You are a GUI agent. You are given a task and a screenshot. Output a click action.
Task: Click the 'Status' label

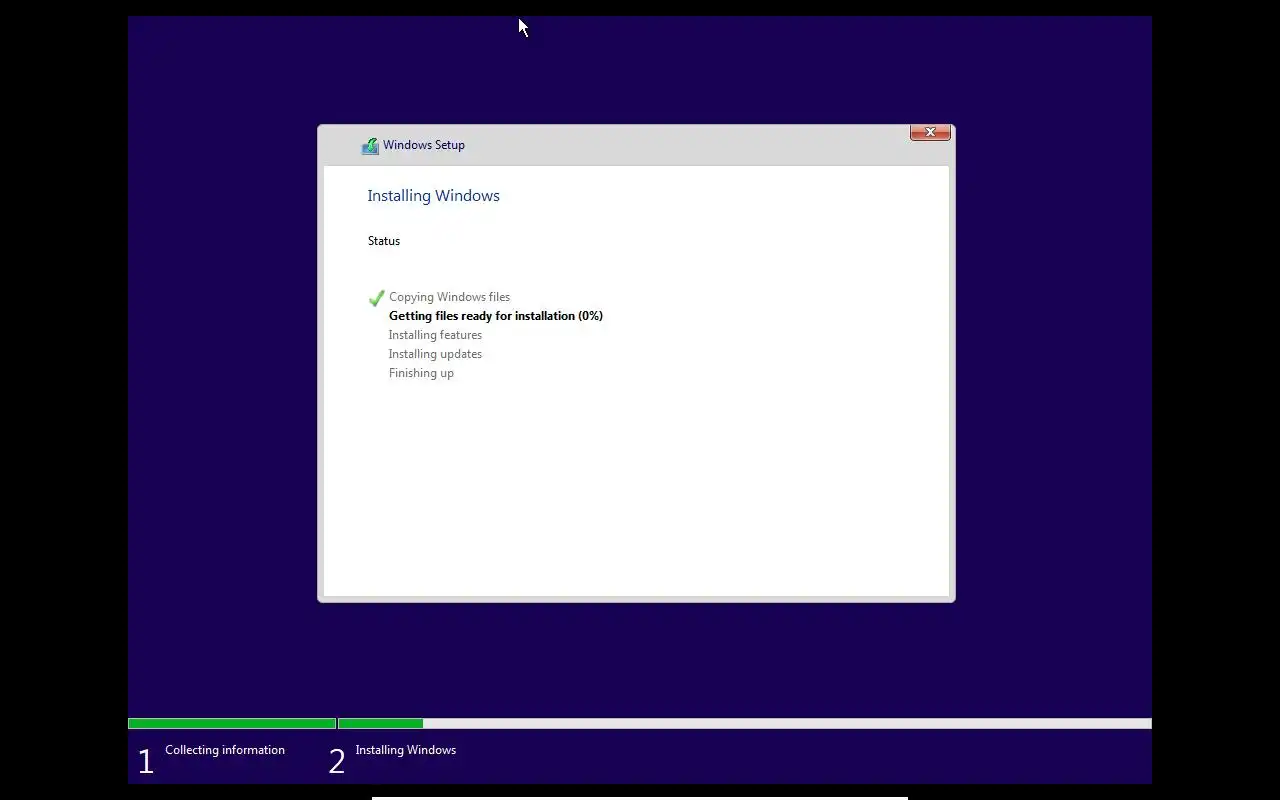coord(384,241)
